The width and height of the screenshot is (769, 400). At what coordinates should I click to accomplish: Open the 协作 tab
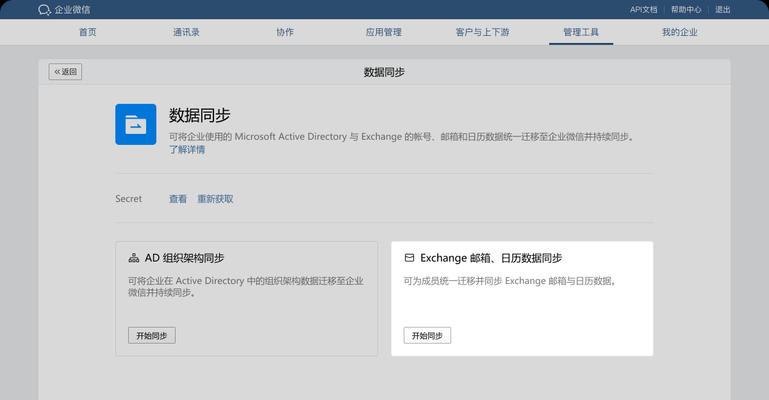click(x=285, y=32)
